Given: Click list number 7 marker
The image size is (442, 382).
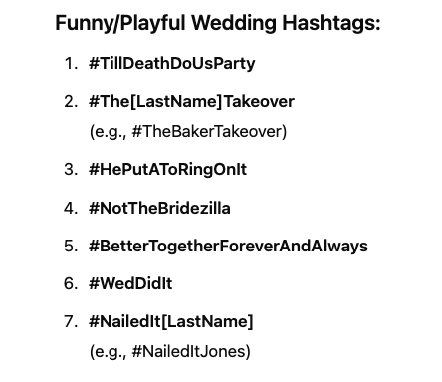Looking at the screenshot, I should click(71, 322).
